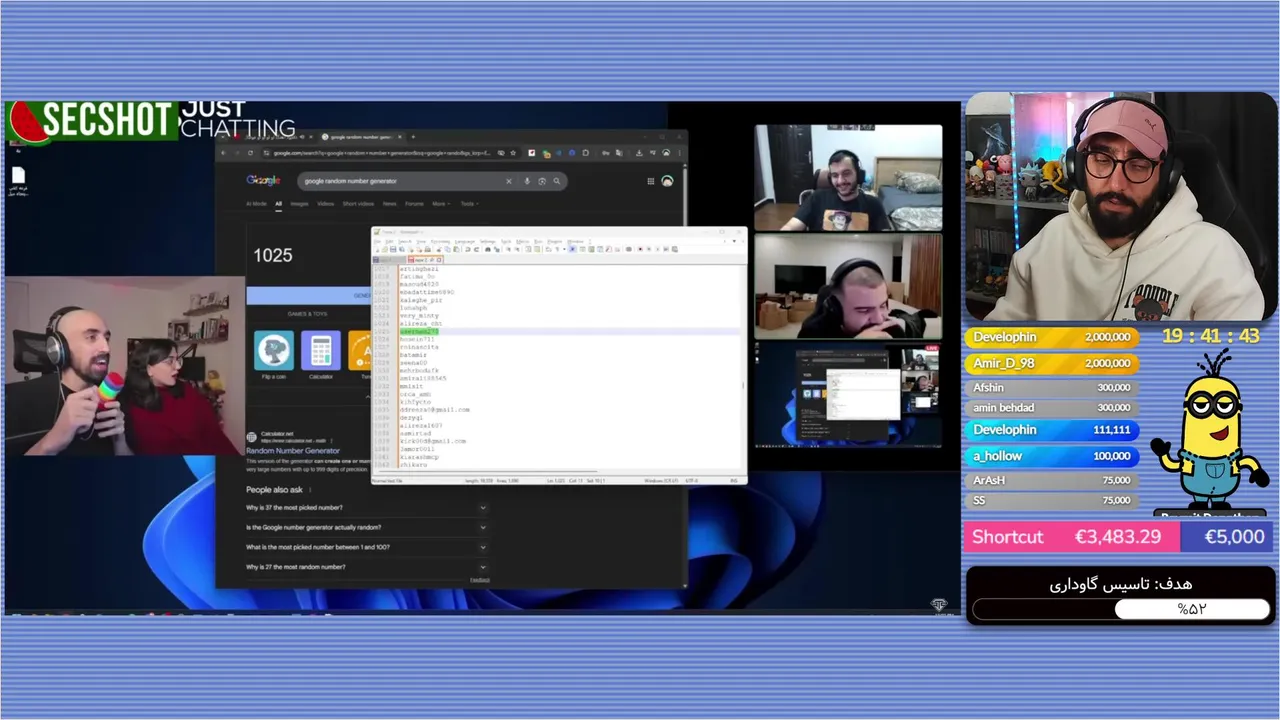The image size is (1280, 720).
Task: Click the Chrome address bar URL
Action: coord(380,153)
